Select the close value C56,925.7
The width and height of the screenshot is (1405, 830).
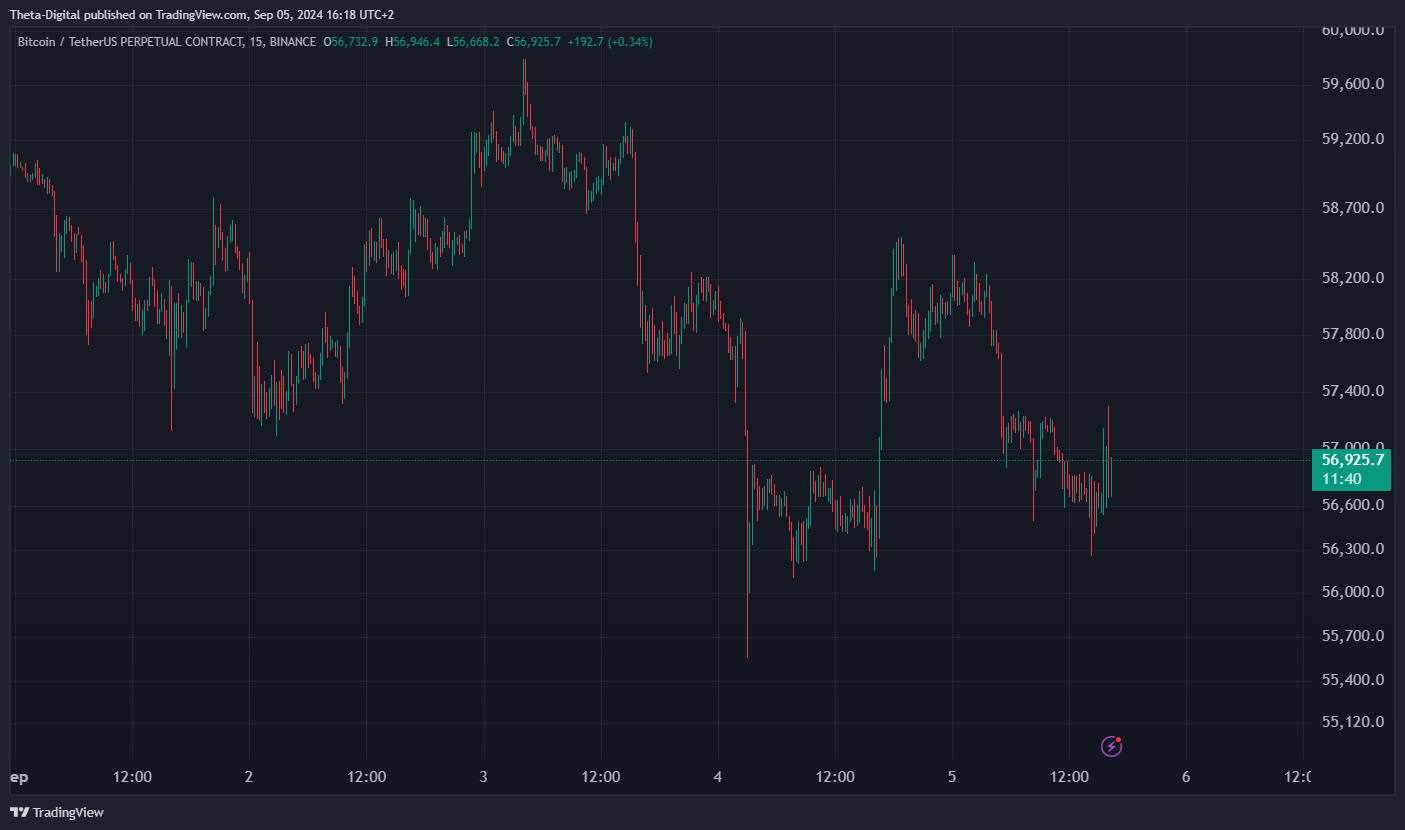533,42
